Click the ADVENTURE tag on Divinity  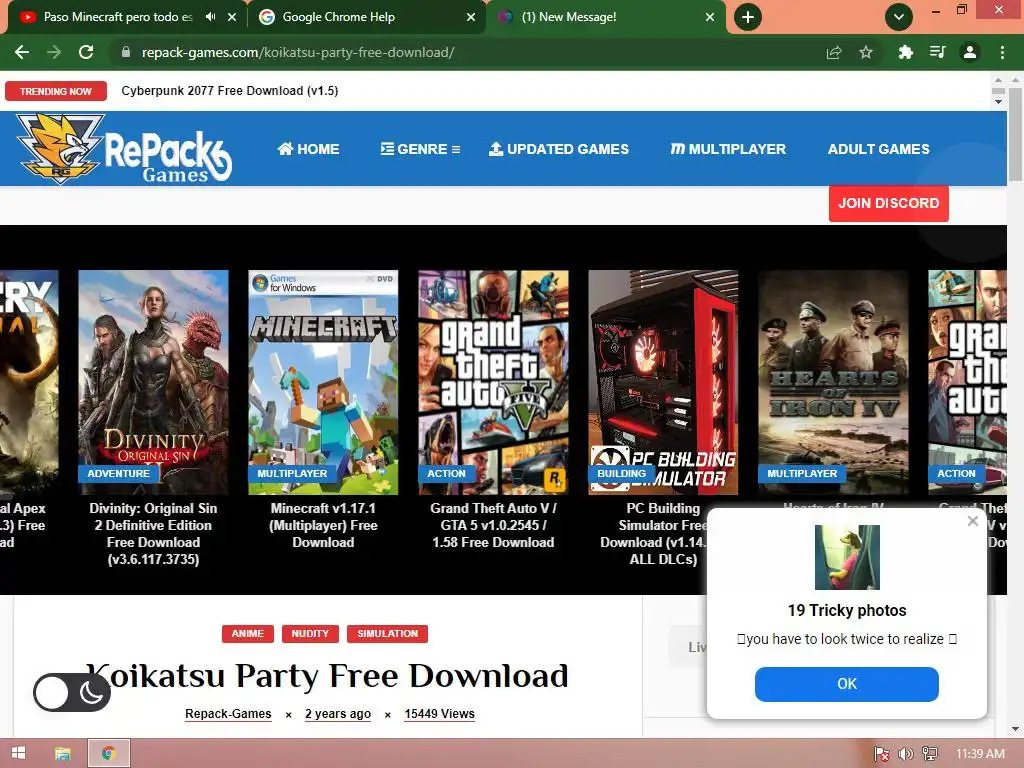click(x=118, y=473)
